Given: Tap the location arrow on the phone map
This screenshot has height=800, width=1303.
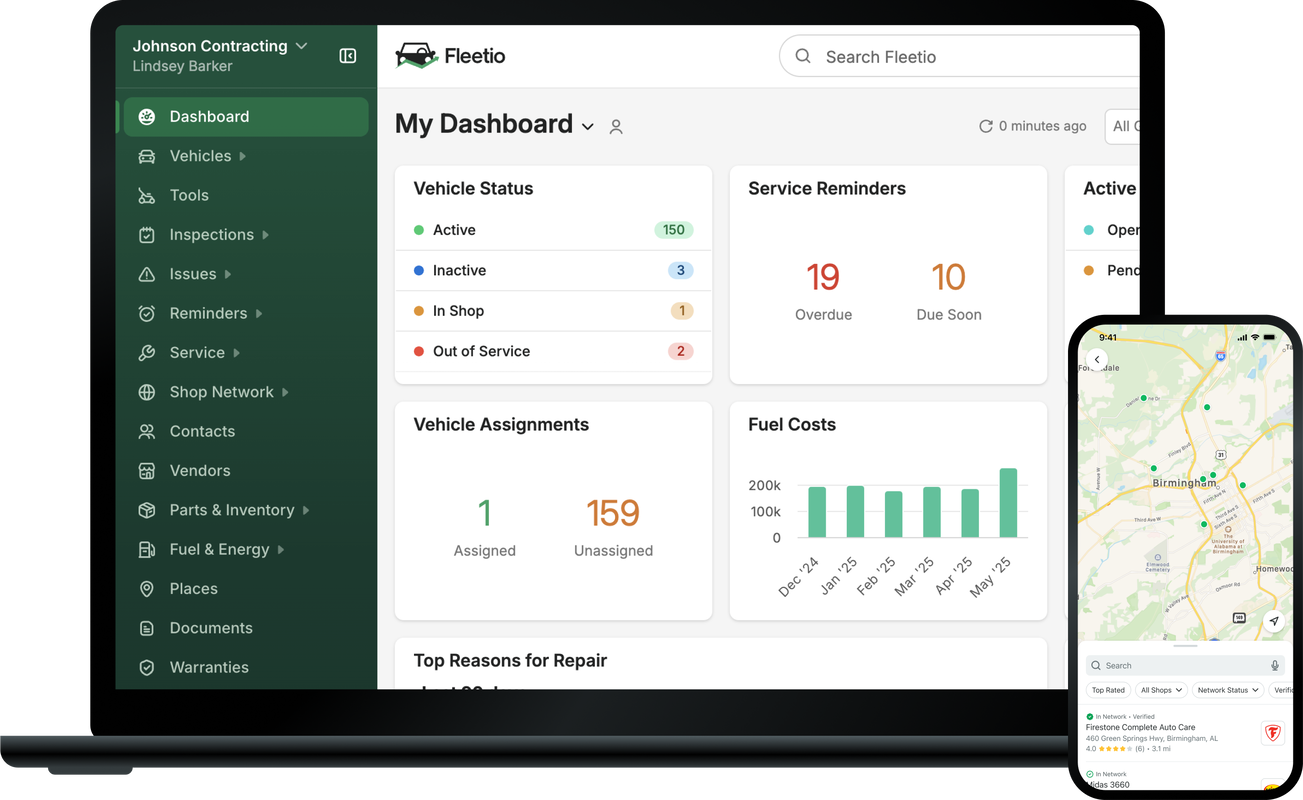Looking at the screenshot, I should [1274, 621].
